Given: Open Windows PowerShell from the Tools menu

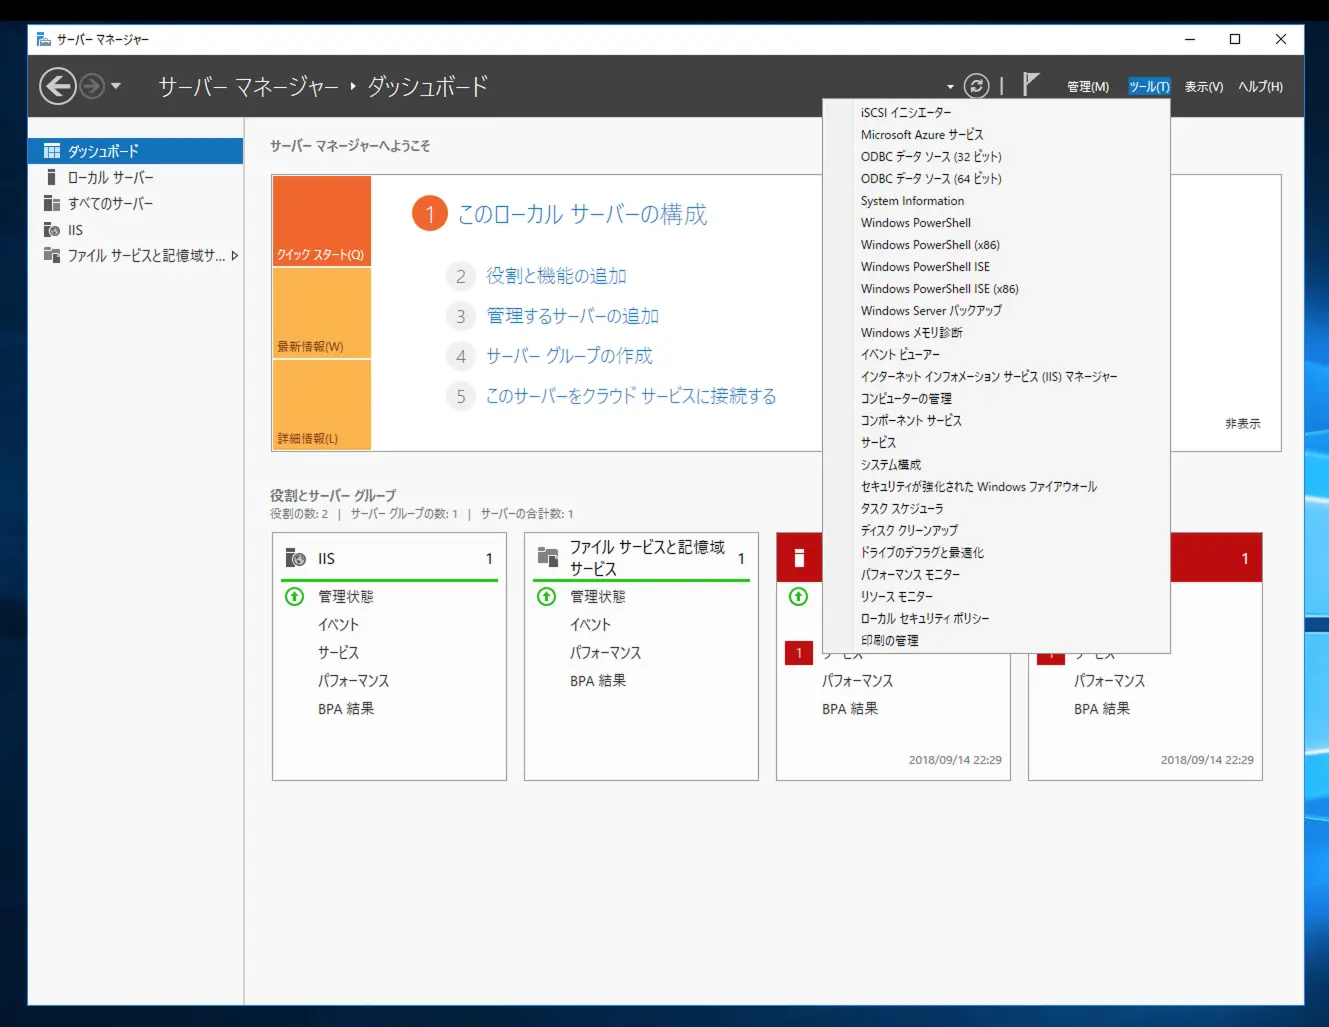Looking at the screenshot, I should coord(915,222).
